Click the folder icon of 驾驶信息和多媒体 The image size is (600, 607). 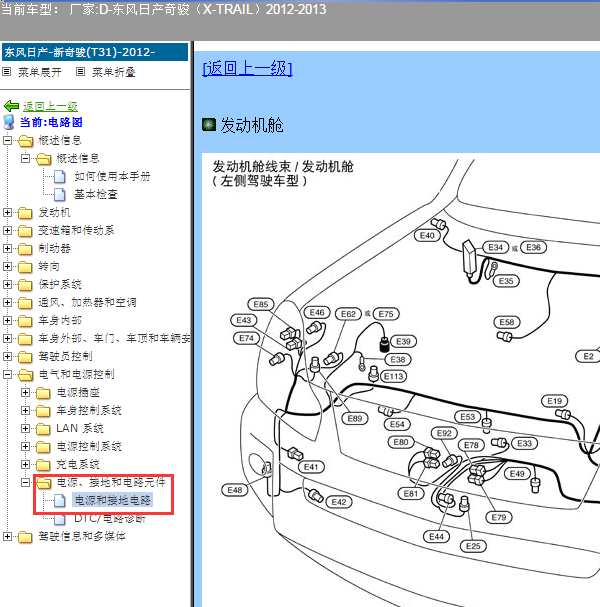pyautogui.click(x=25, y=537)
